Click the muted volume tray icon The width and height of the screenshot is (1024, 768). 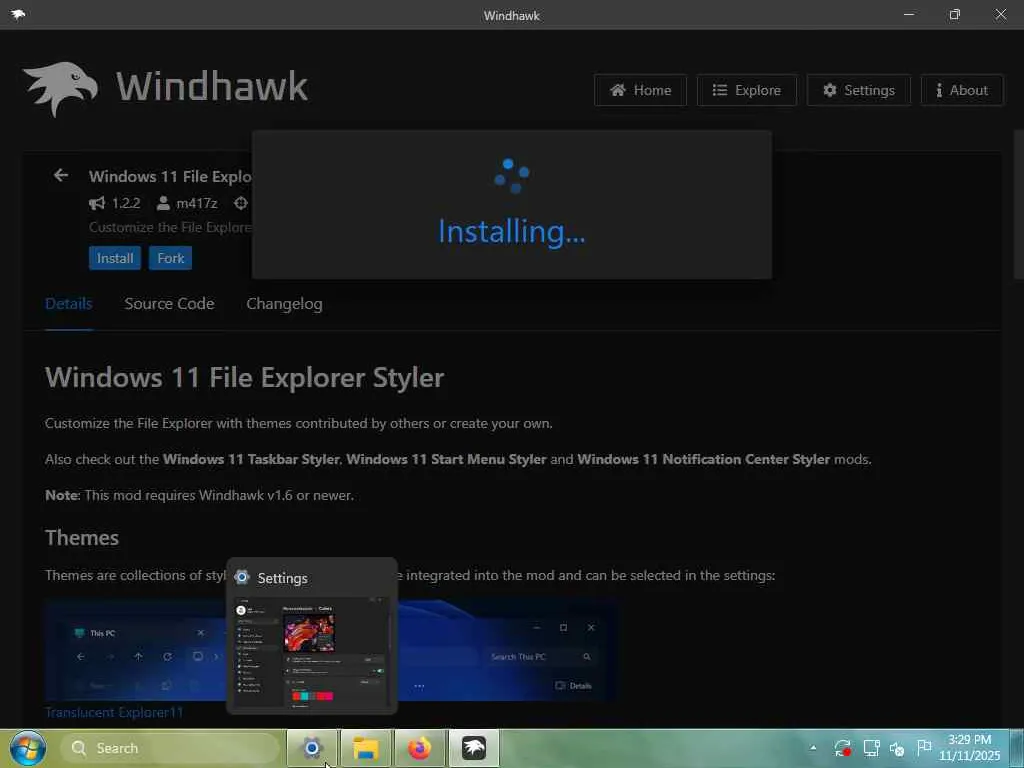click(x=897, y=748)
